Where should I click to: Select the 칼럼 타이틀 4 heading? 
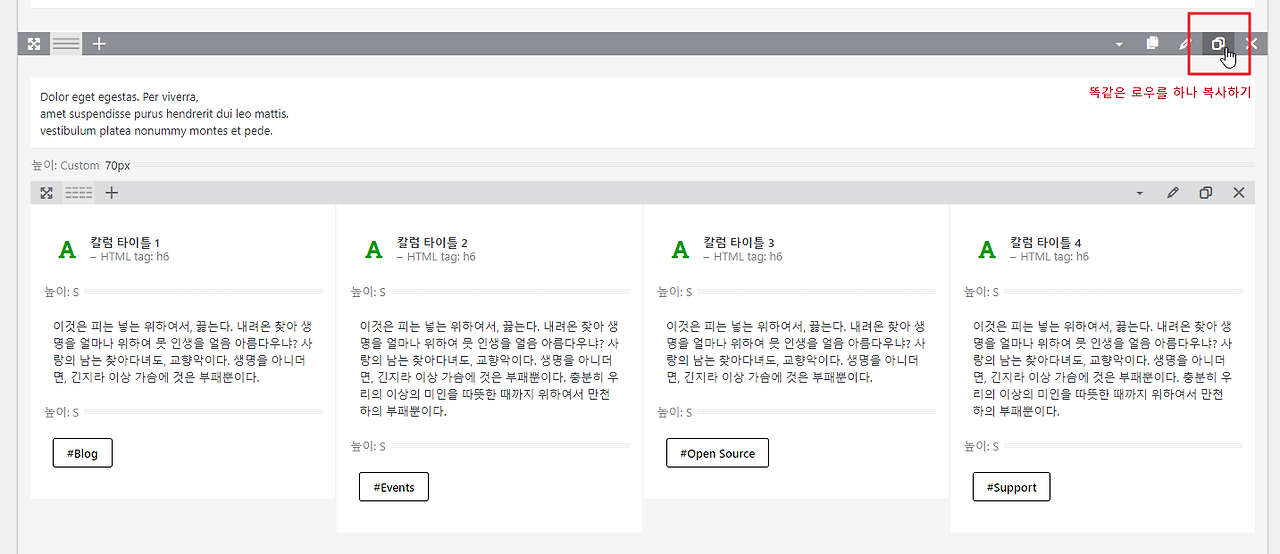pos(1045,243)
